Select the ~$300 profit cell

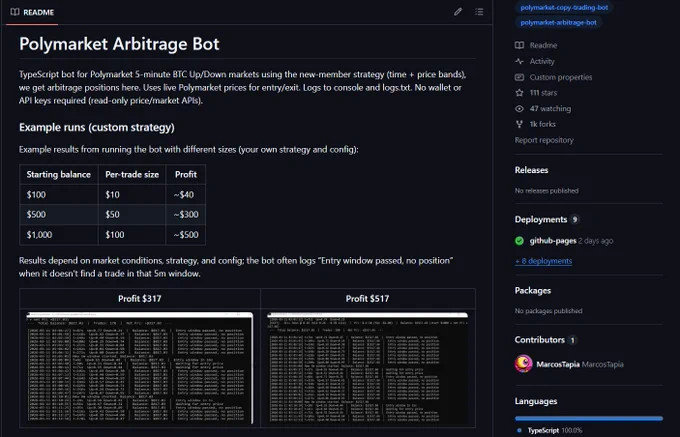click(x=186, y=214)
